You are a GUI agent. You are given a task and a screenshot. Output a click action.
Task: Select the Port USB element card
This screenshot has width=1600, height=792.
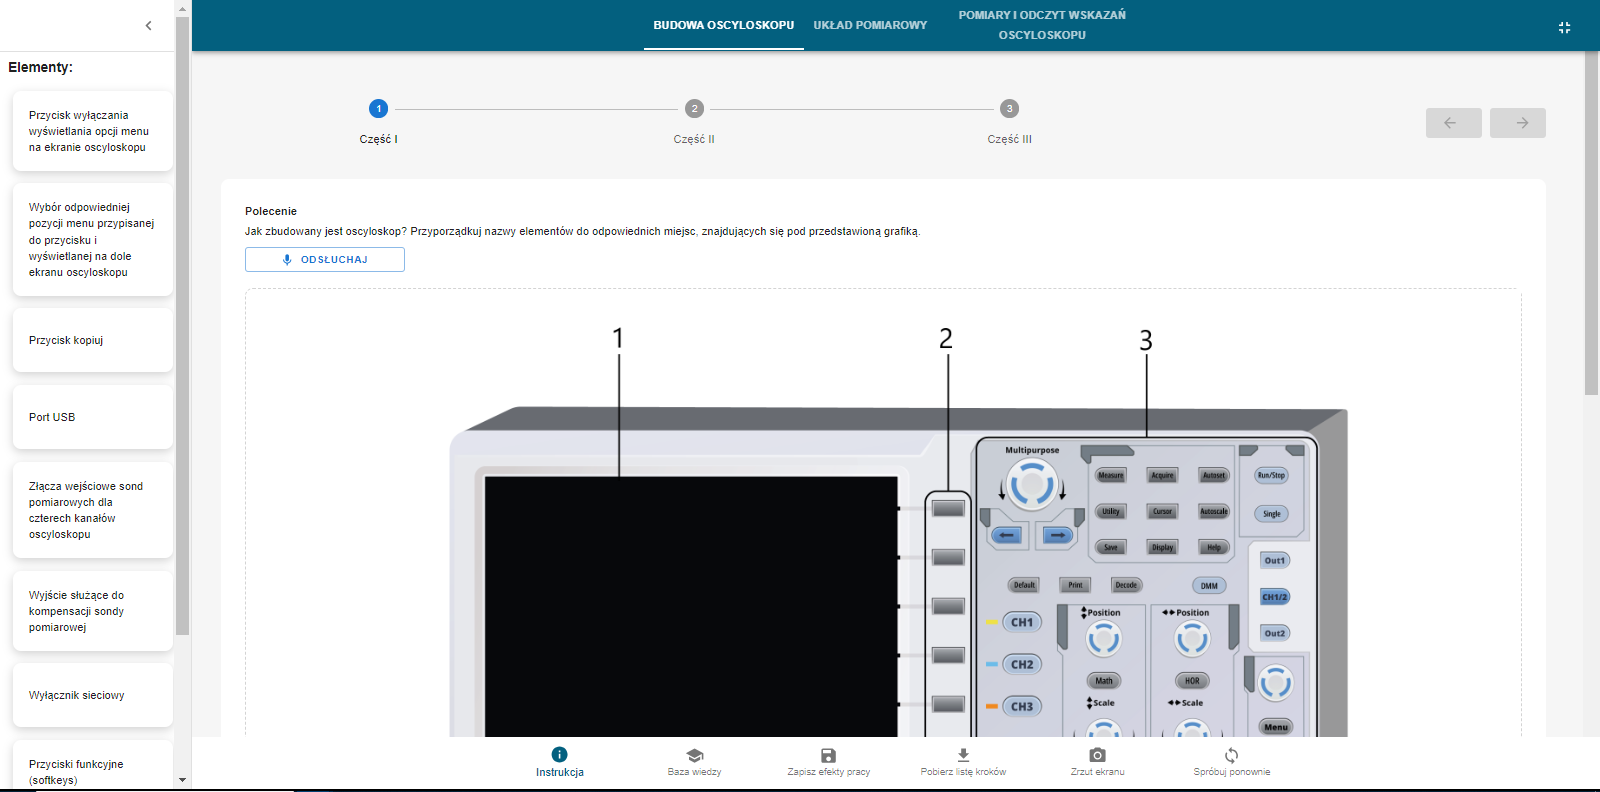click(92, 417)
